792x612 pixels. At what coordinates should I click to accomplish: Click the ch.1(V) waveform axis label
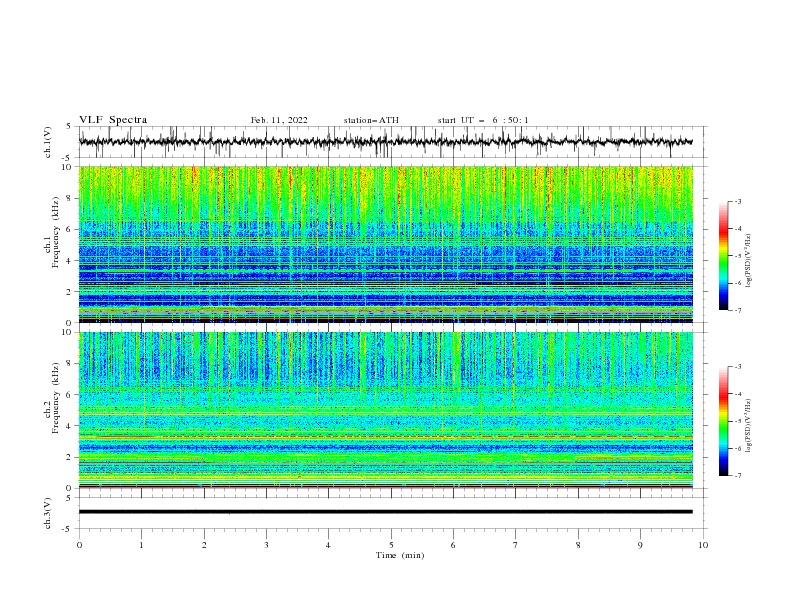[48, 142]
